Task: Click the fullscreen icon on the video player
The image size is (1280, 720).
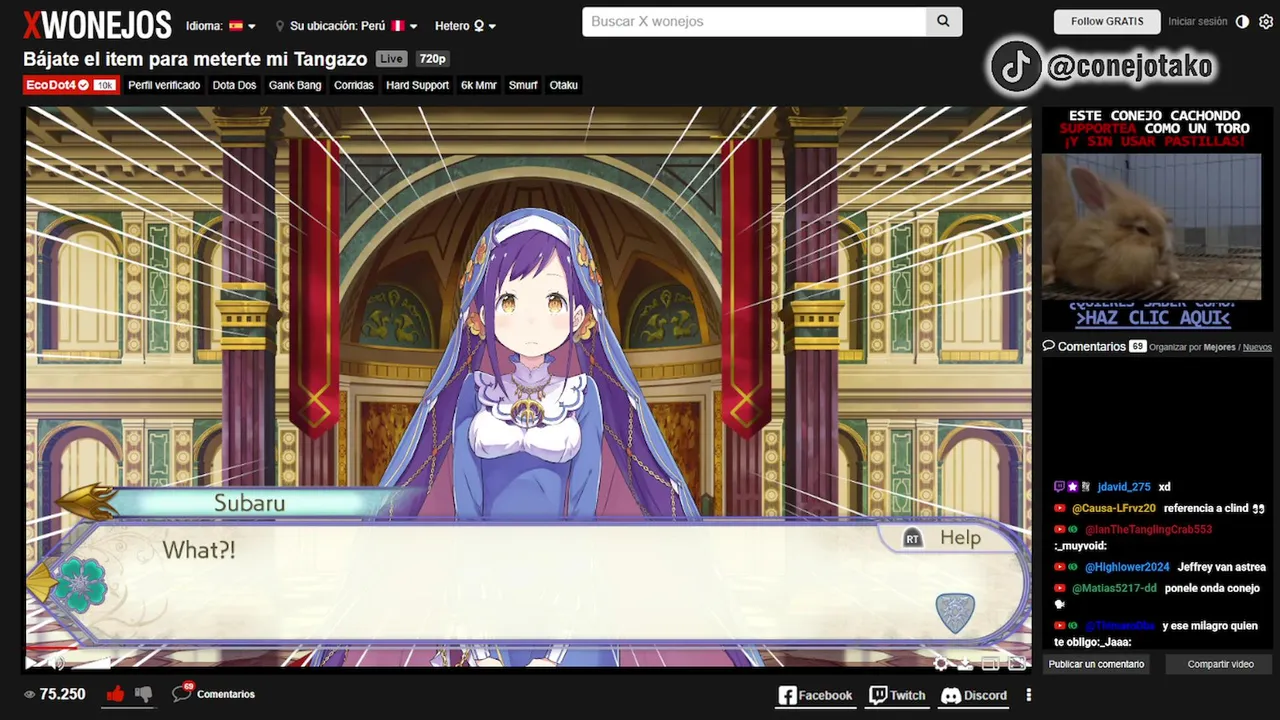Action: click(x=1017, y=663)
